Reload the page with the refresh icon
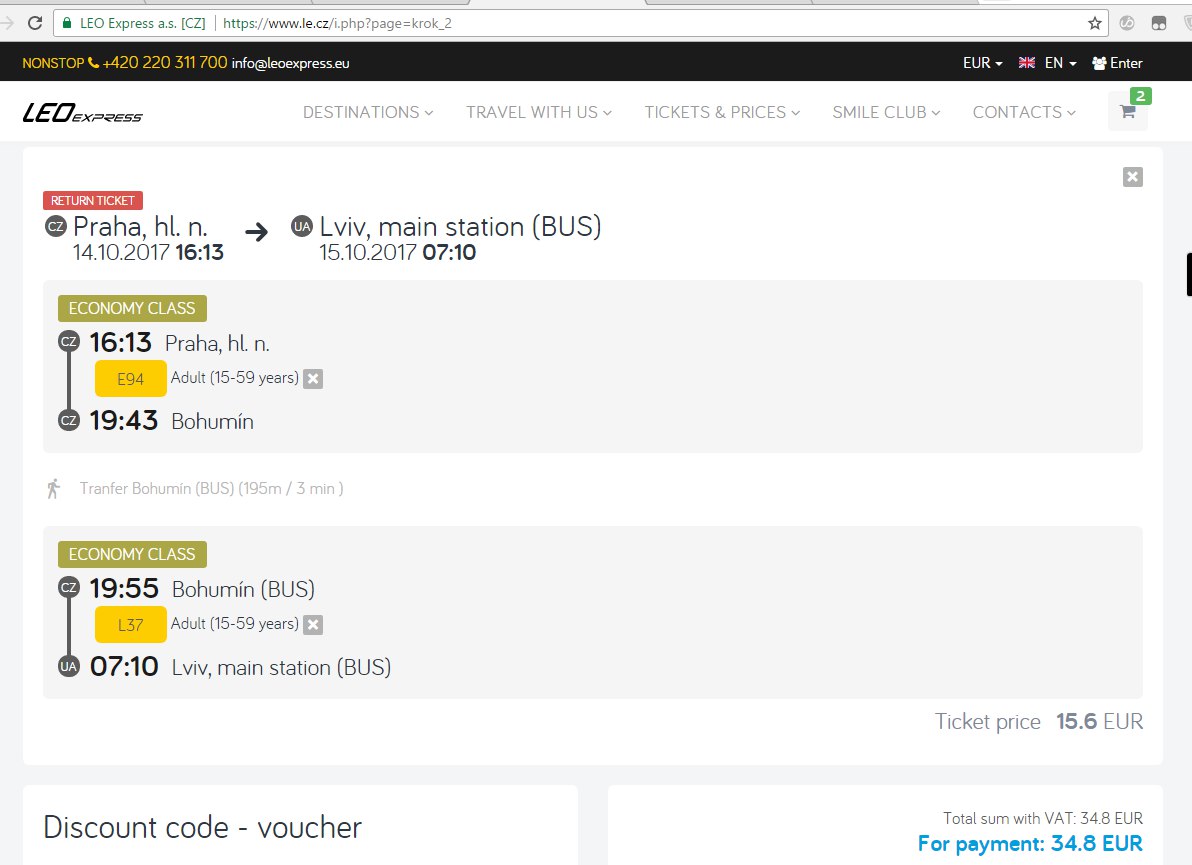1192x865 pixels. [x=35, y=23]
